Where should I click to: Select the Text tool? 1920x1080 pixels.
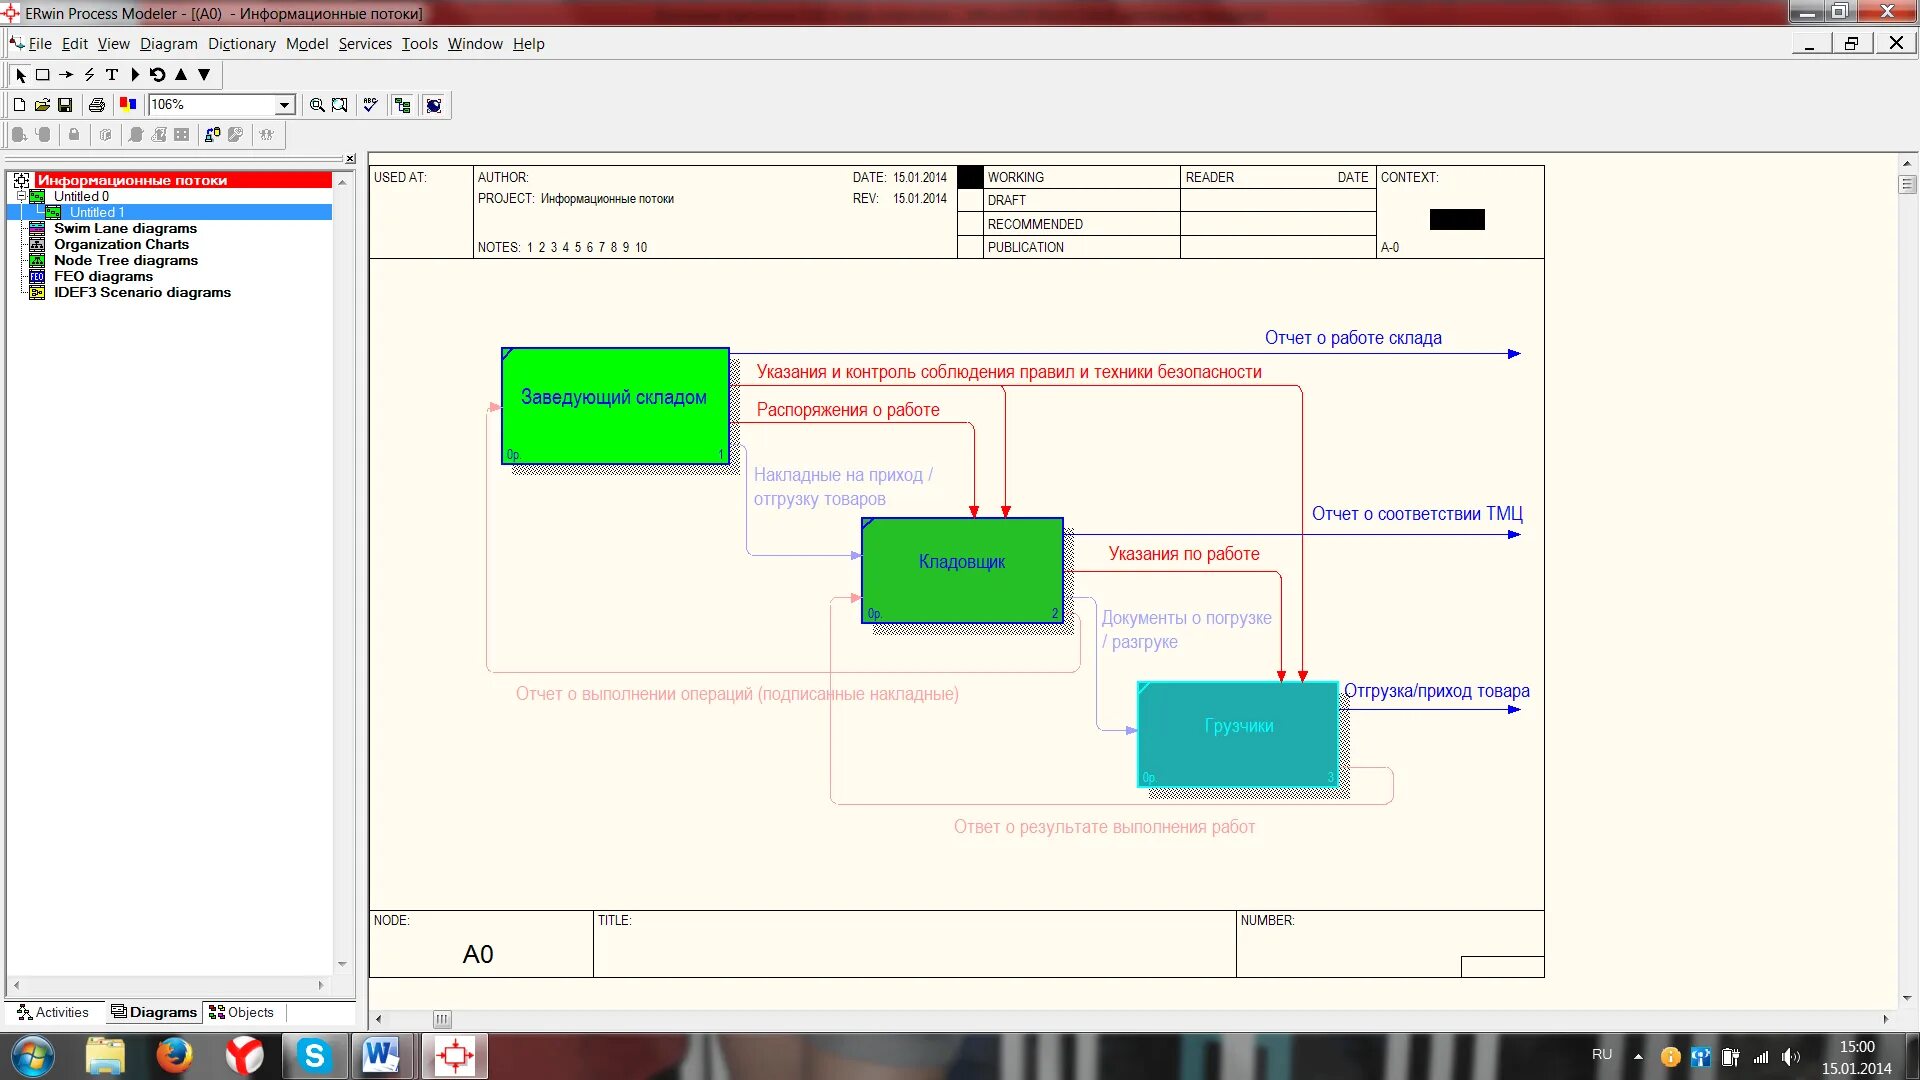(112, 75)
